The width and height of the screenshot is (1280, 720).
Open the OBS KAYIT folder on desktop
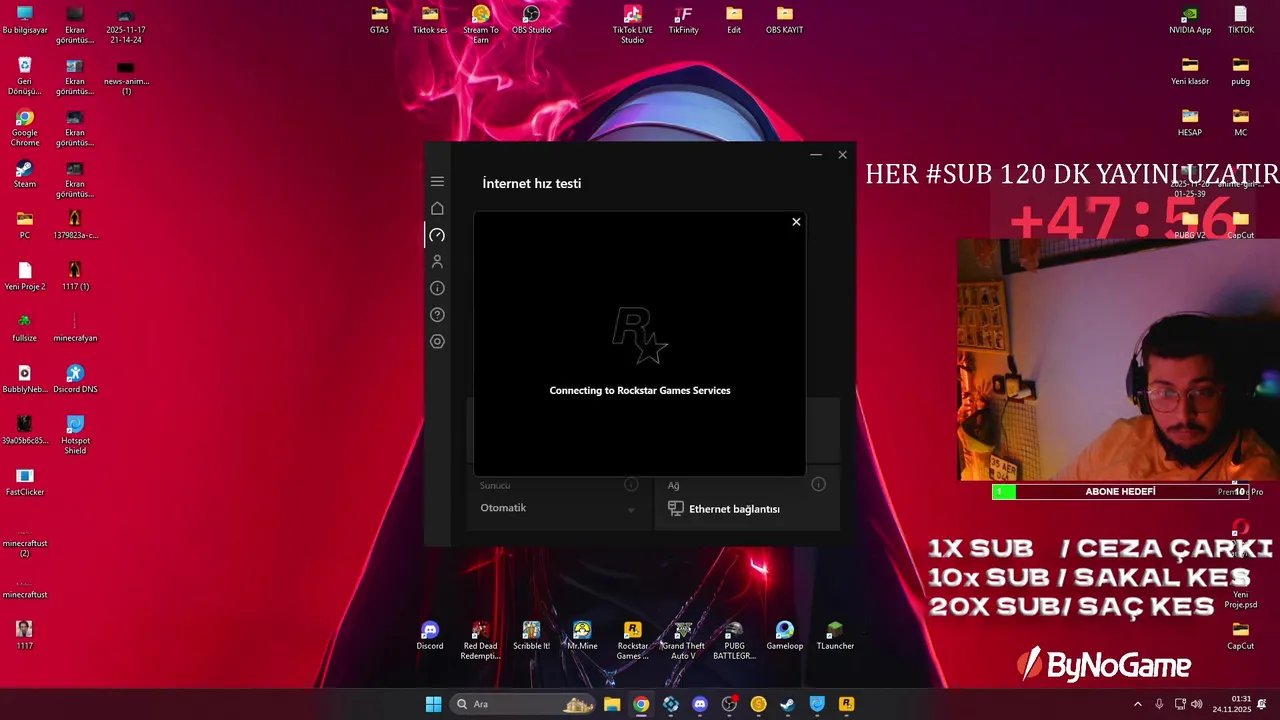point(785,20)
